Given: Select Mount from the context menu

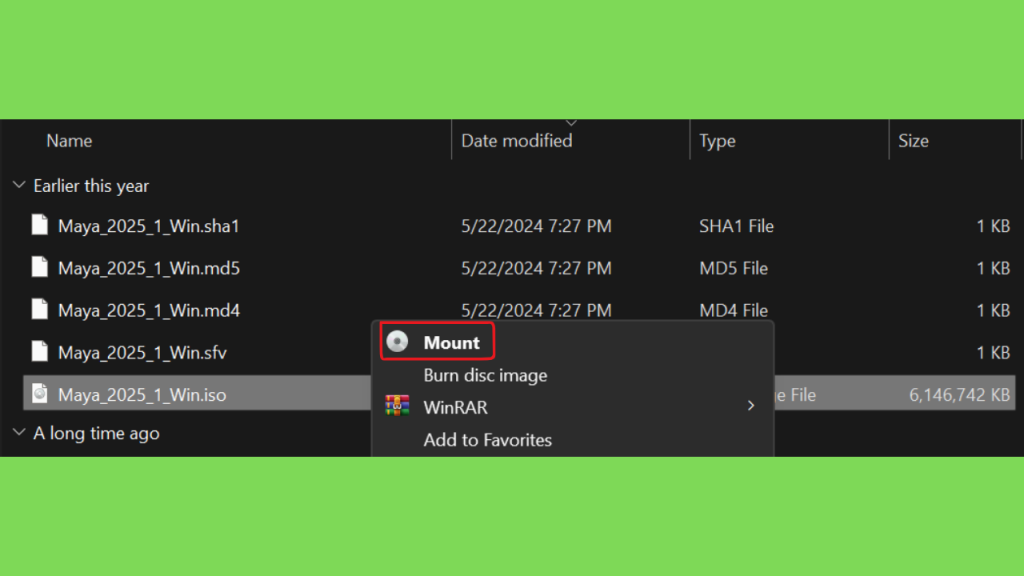Looking at the screenshot, I should click(451, 342).
